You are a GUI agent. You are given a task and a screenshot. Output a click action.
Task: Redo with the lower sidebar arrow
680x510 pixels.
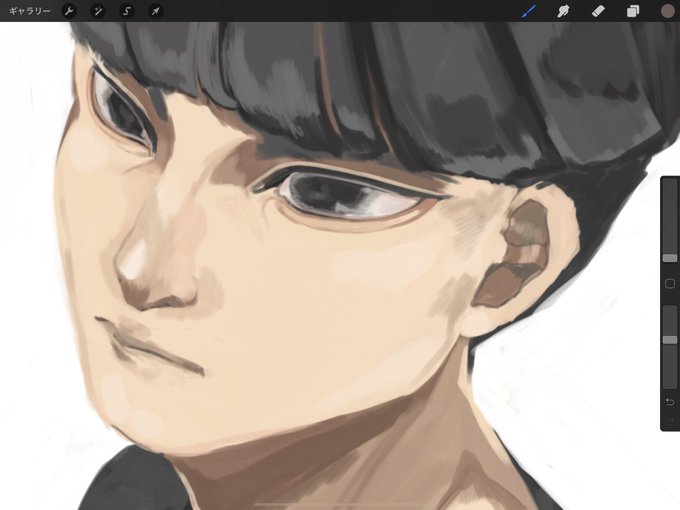point(670,421)
